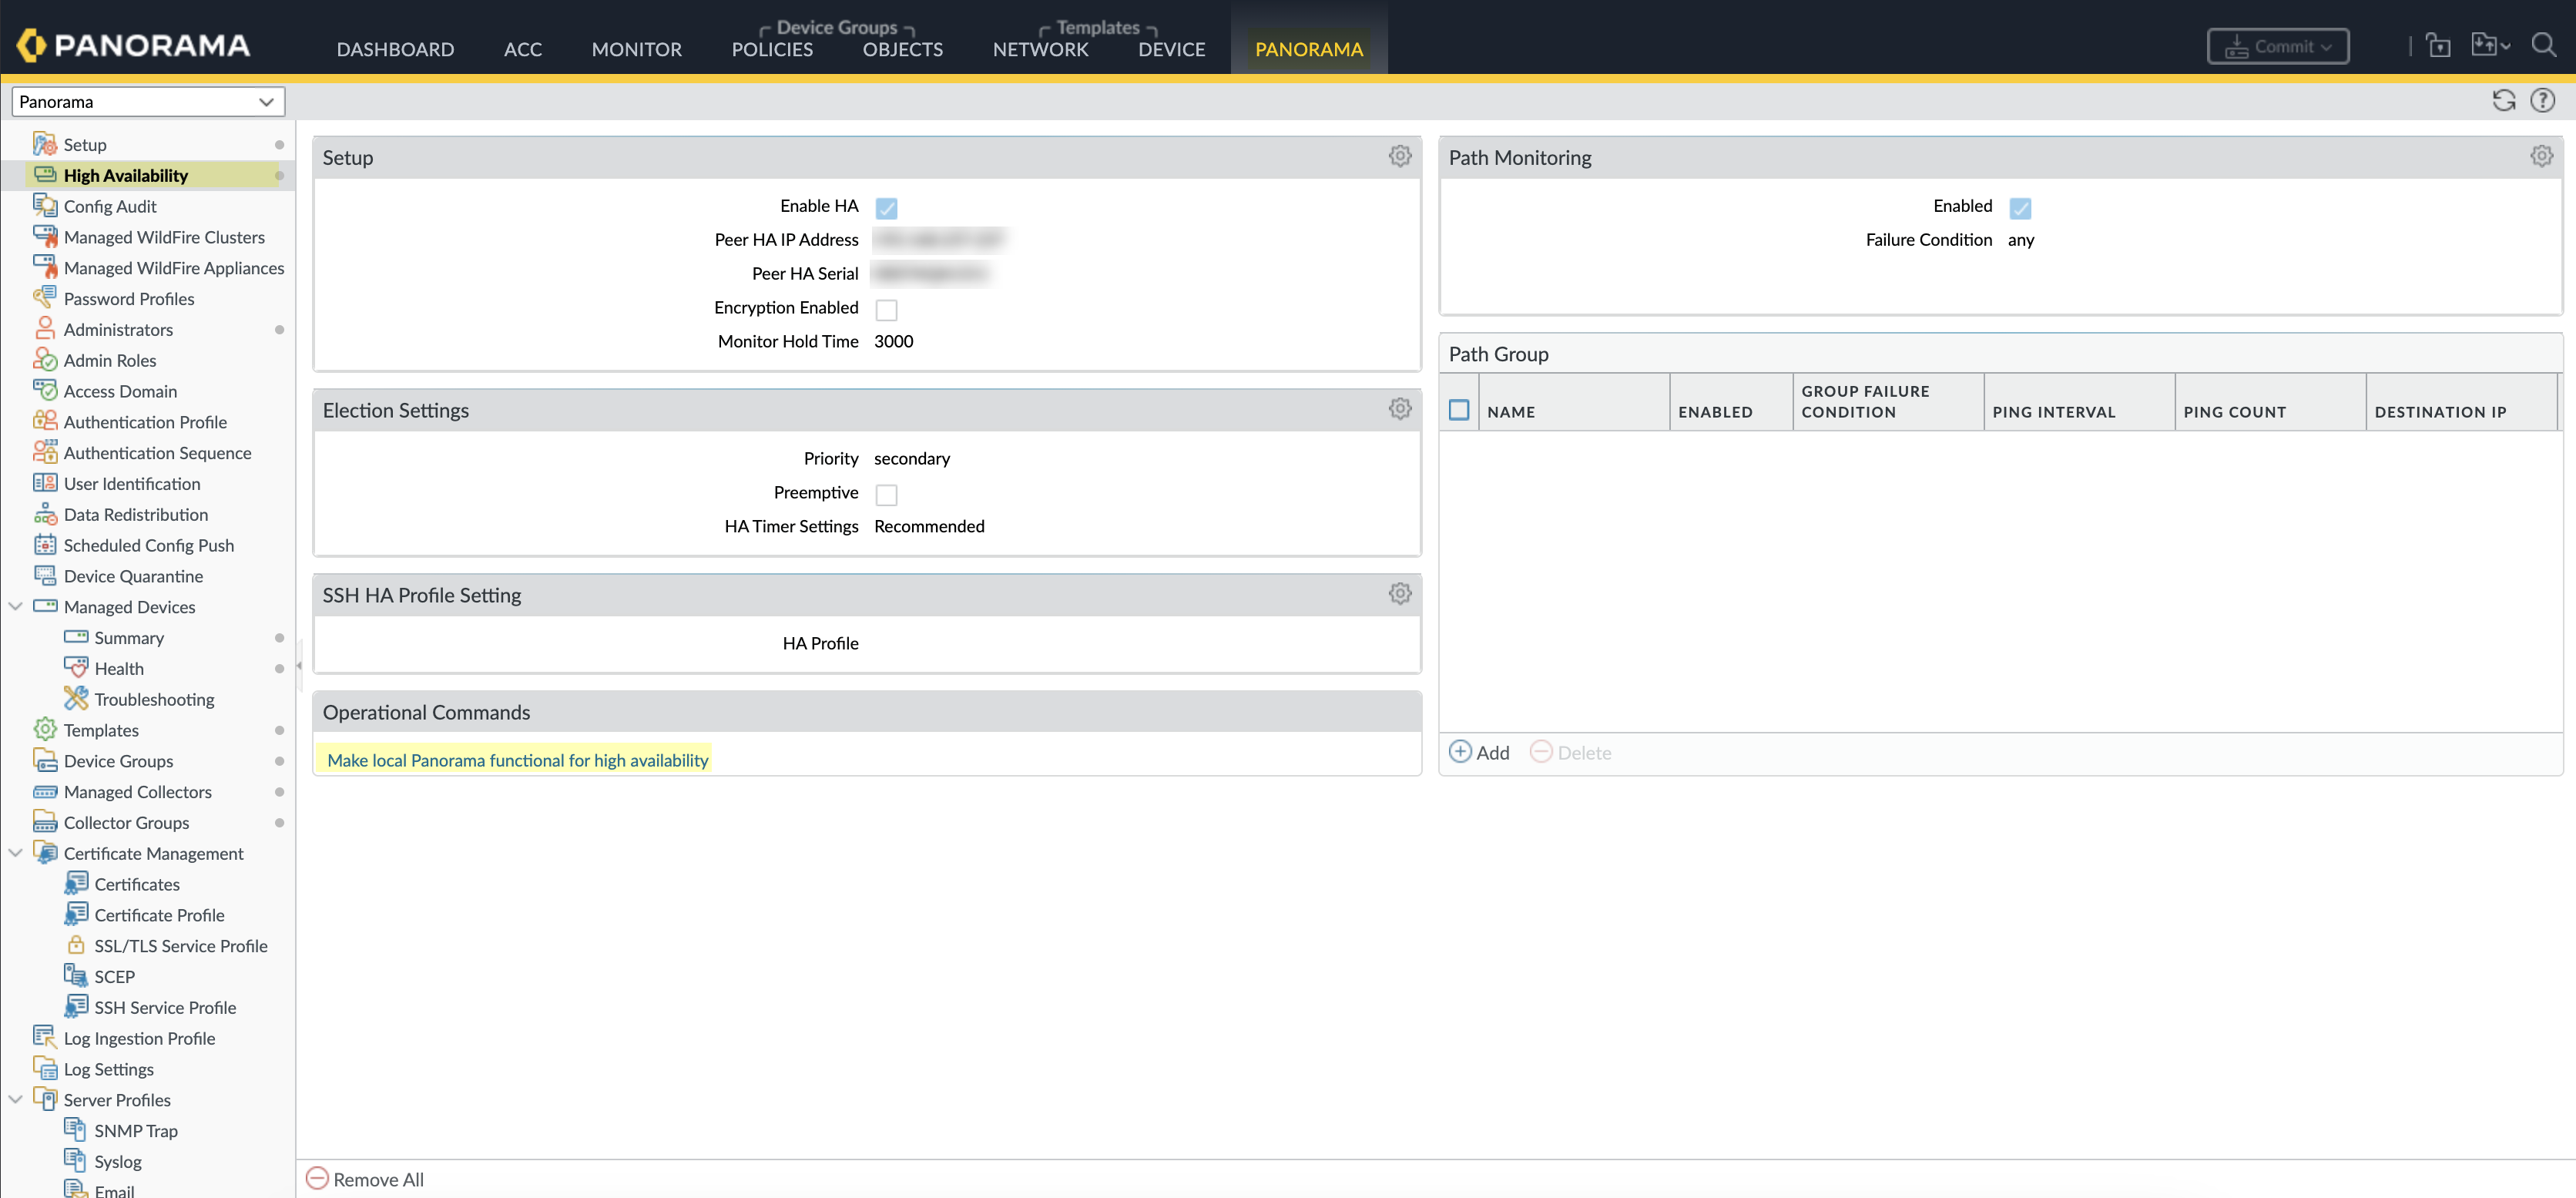This screenshot has height=1198, width=2576.
Task: Click the search magnifier icon
Action: point(2543,46)
